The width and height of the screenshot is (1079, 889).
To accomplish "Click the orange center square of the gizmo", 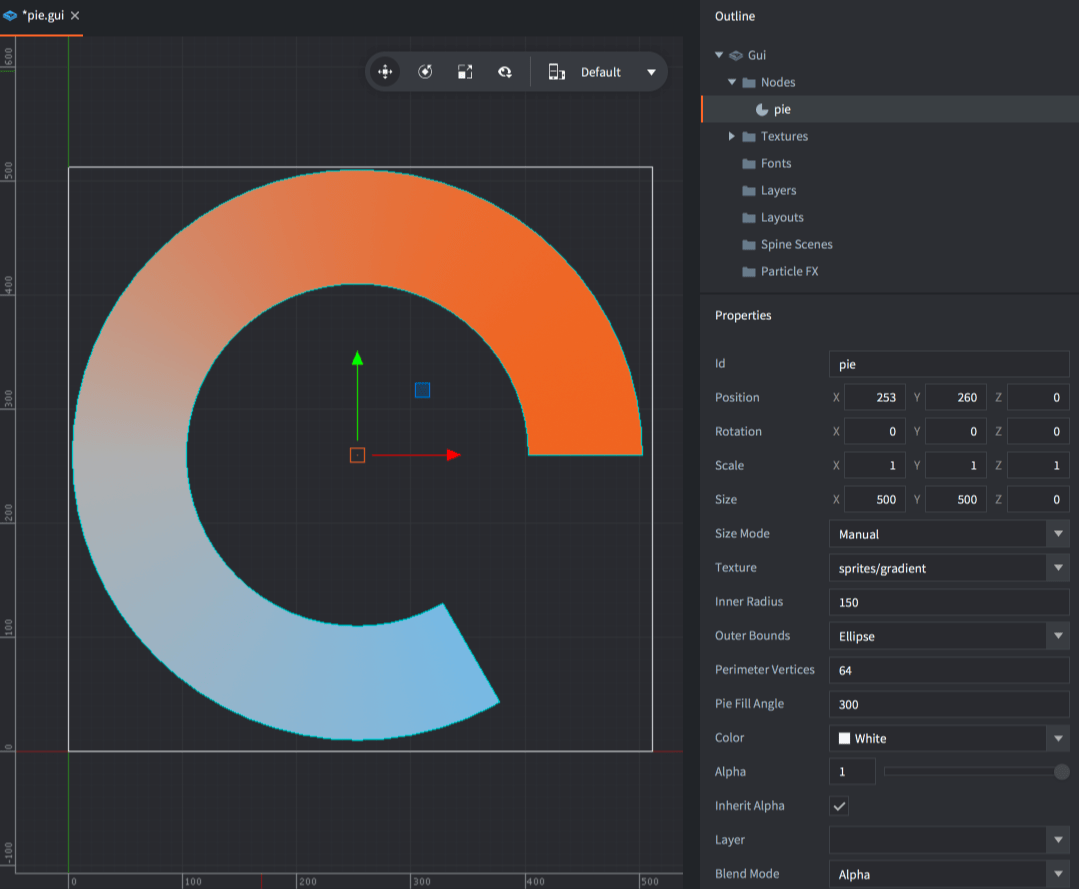I will tap(357, 455).
